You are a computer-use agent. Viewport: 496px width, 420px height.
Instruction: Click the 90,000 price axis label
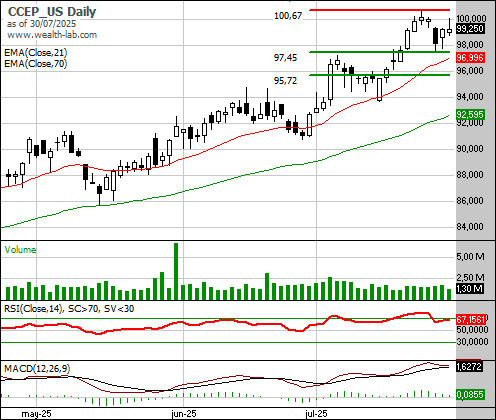point(470,149)
